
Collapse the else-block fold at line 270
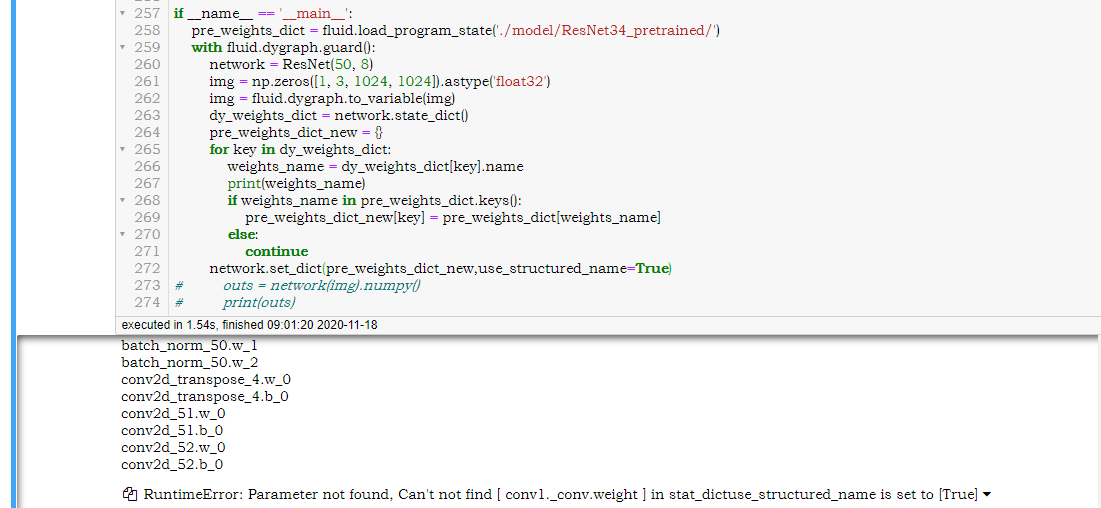[x=123, y=234]
